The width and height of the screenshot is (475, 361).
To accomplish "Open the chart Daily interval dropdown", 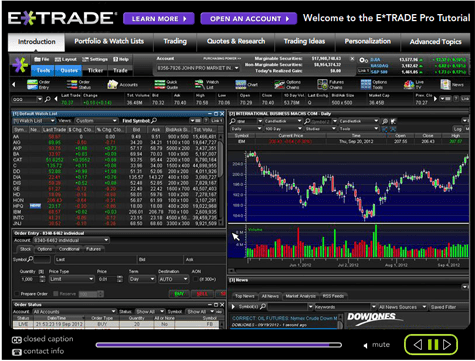I will point(246,129).
